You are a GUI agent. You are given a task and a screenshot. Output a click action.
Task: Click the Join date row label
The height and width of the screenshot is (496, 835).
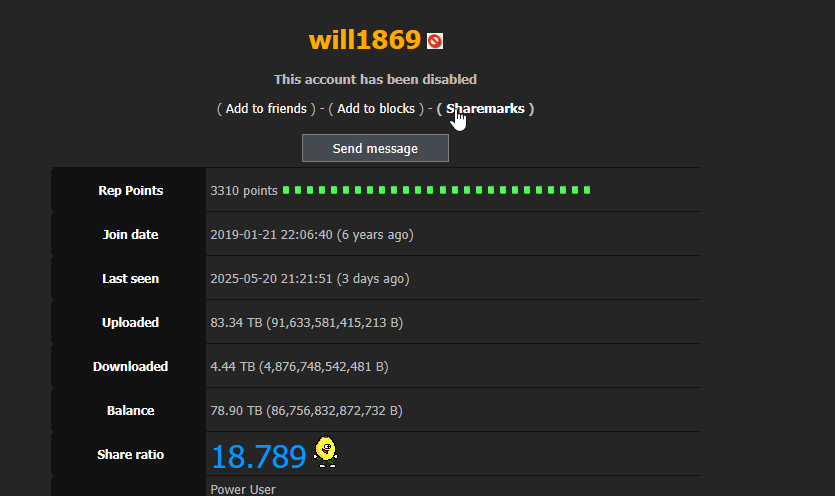click(130, 234)
